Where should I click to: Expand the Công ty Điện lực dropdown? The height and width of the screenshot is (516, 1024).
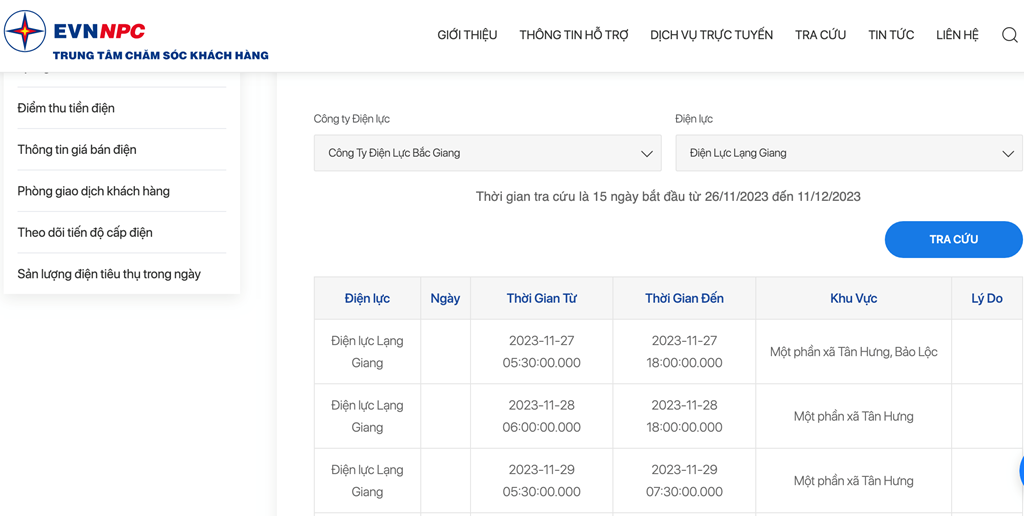click(x=487, y=153)
